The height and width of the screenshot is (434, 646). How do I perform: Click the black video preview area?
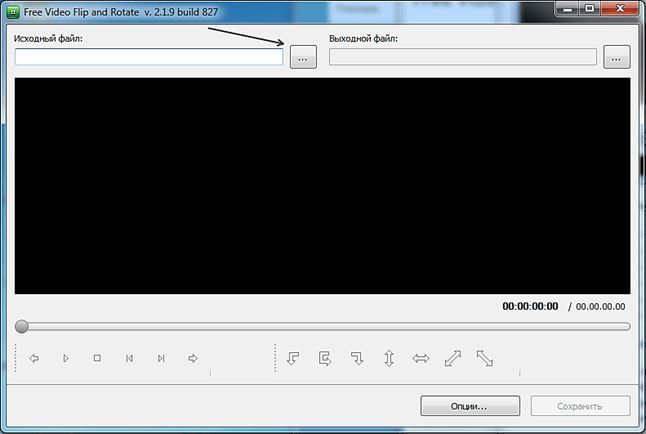tap(323, 186)
